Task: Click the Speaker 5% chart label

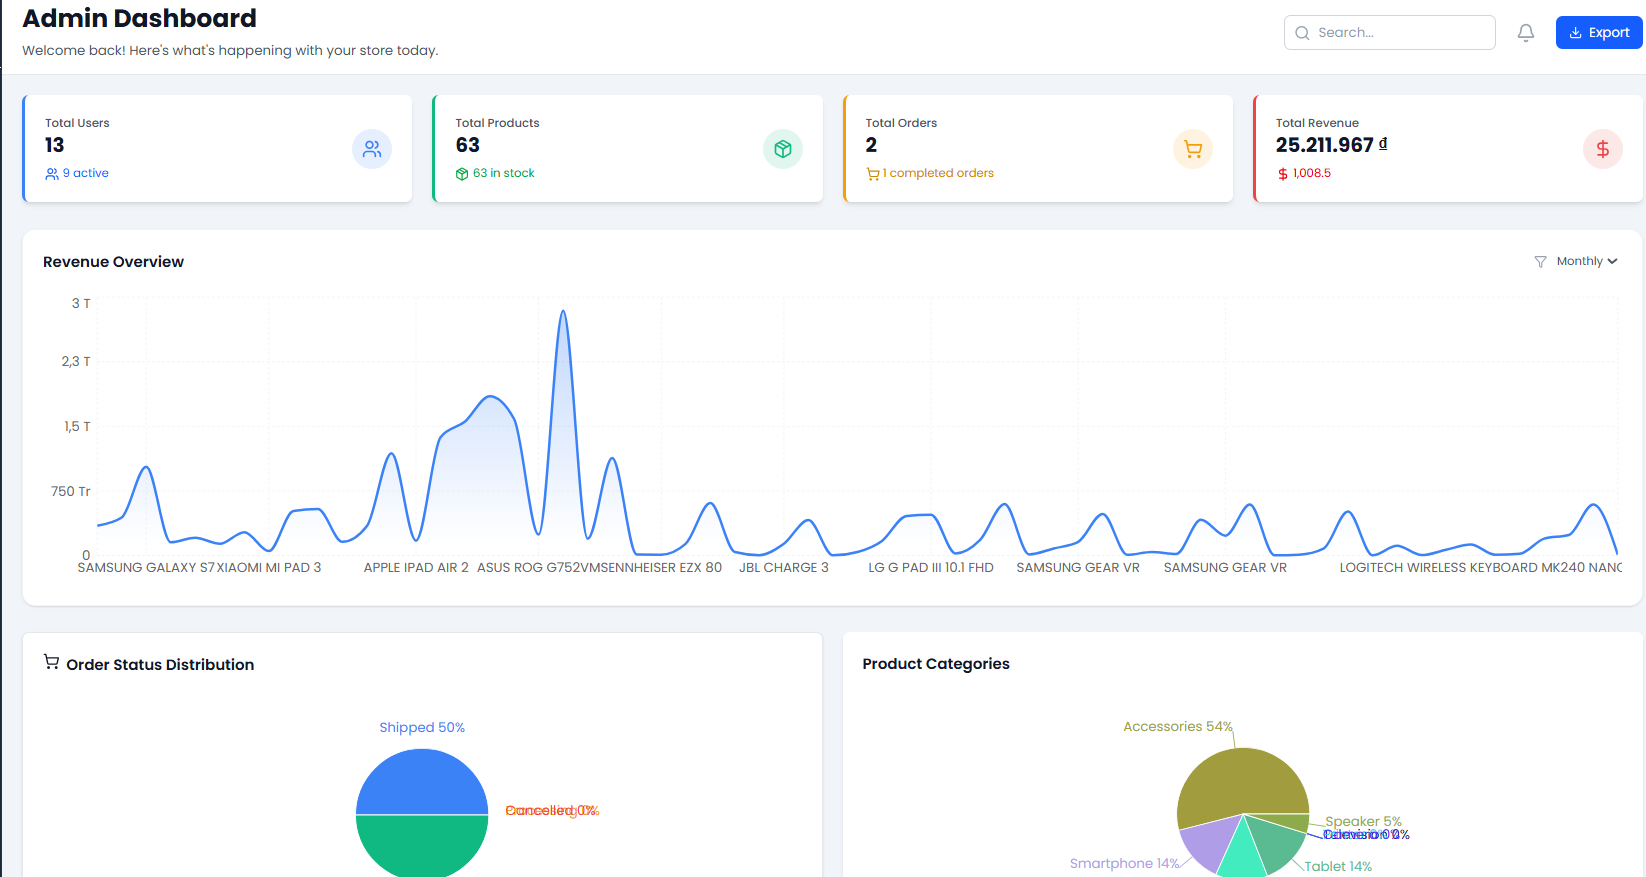Action: (x=1363, y=821)
